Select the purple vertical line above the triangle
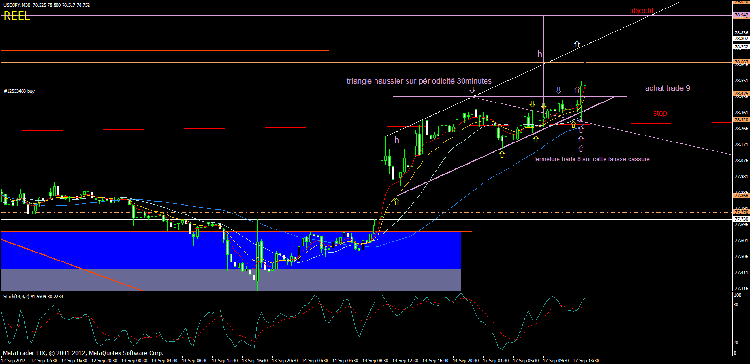 [x=543, y=57]
